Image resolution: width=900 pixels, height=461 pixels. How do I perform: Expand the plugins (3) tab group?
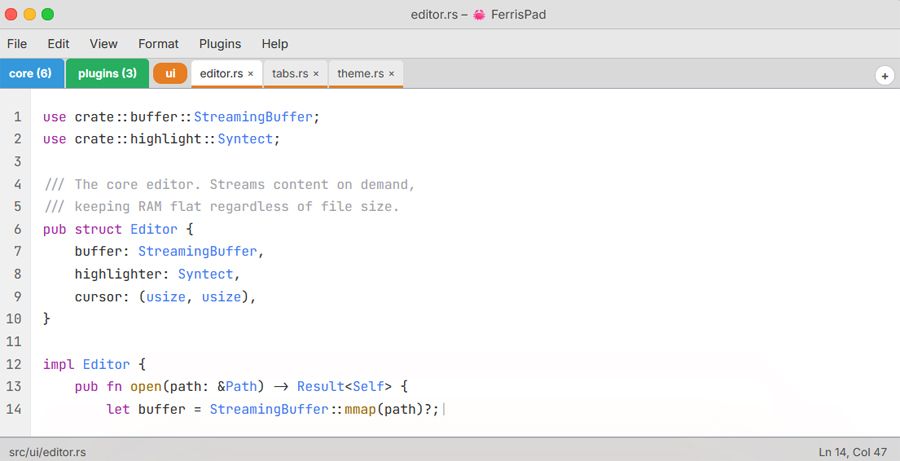(107, 73)
